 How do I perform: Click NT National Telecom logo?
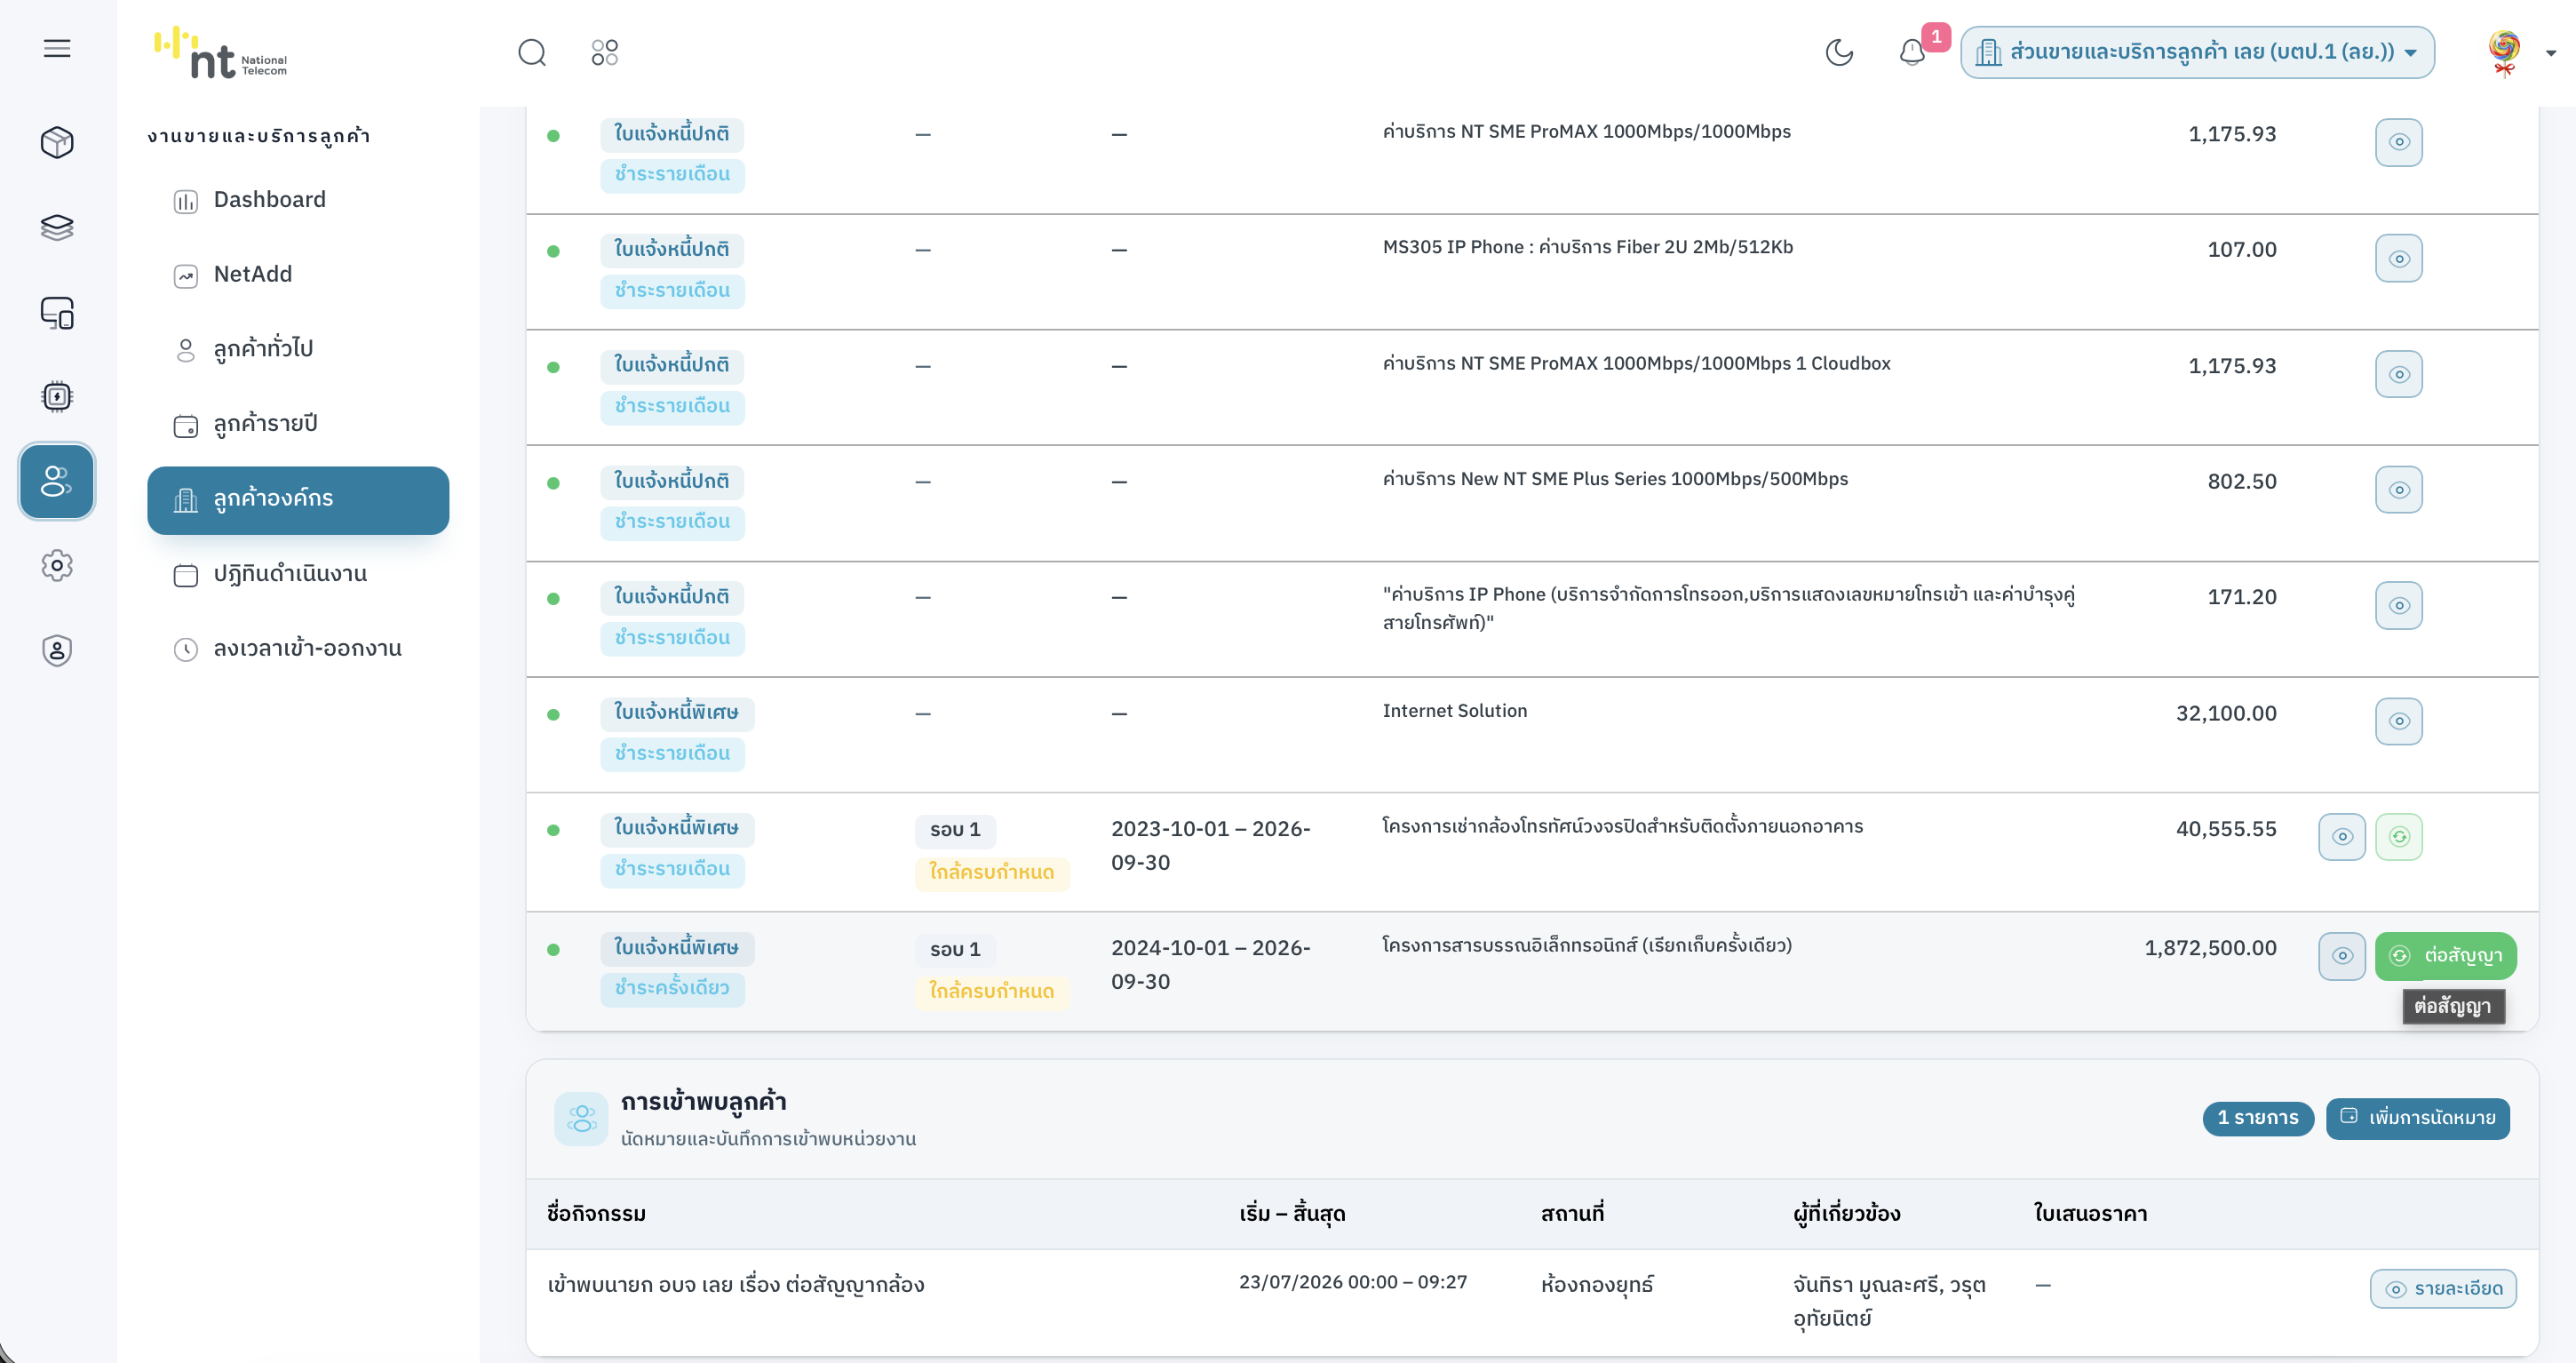tap(221, 52)
